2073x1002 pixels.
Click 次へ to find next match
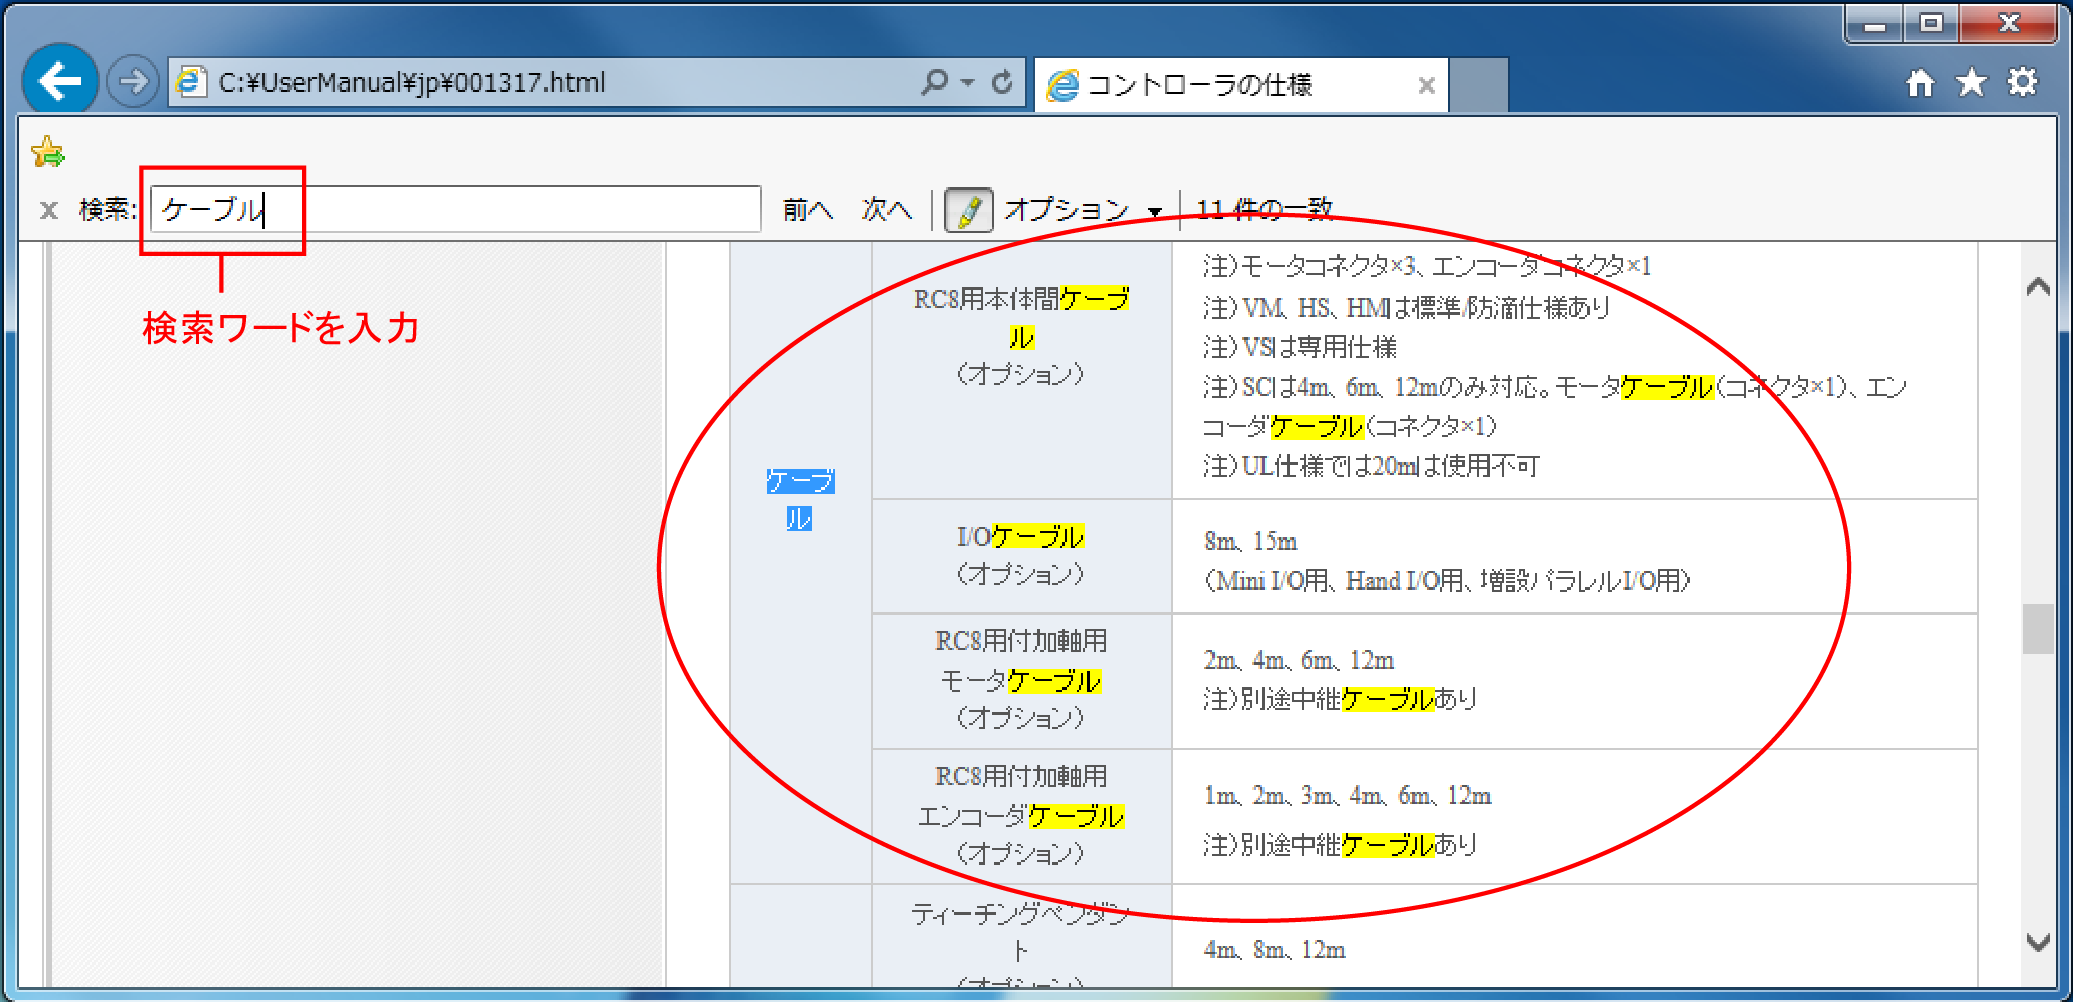click(886, 210)
